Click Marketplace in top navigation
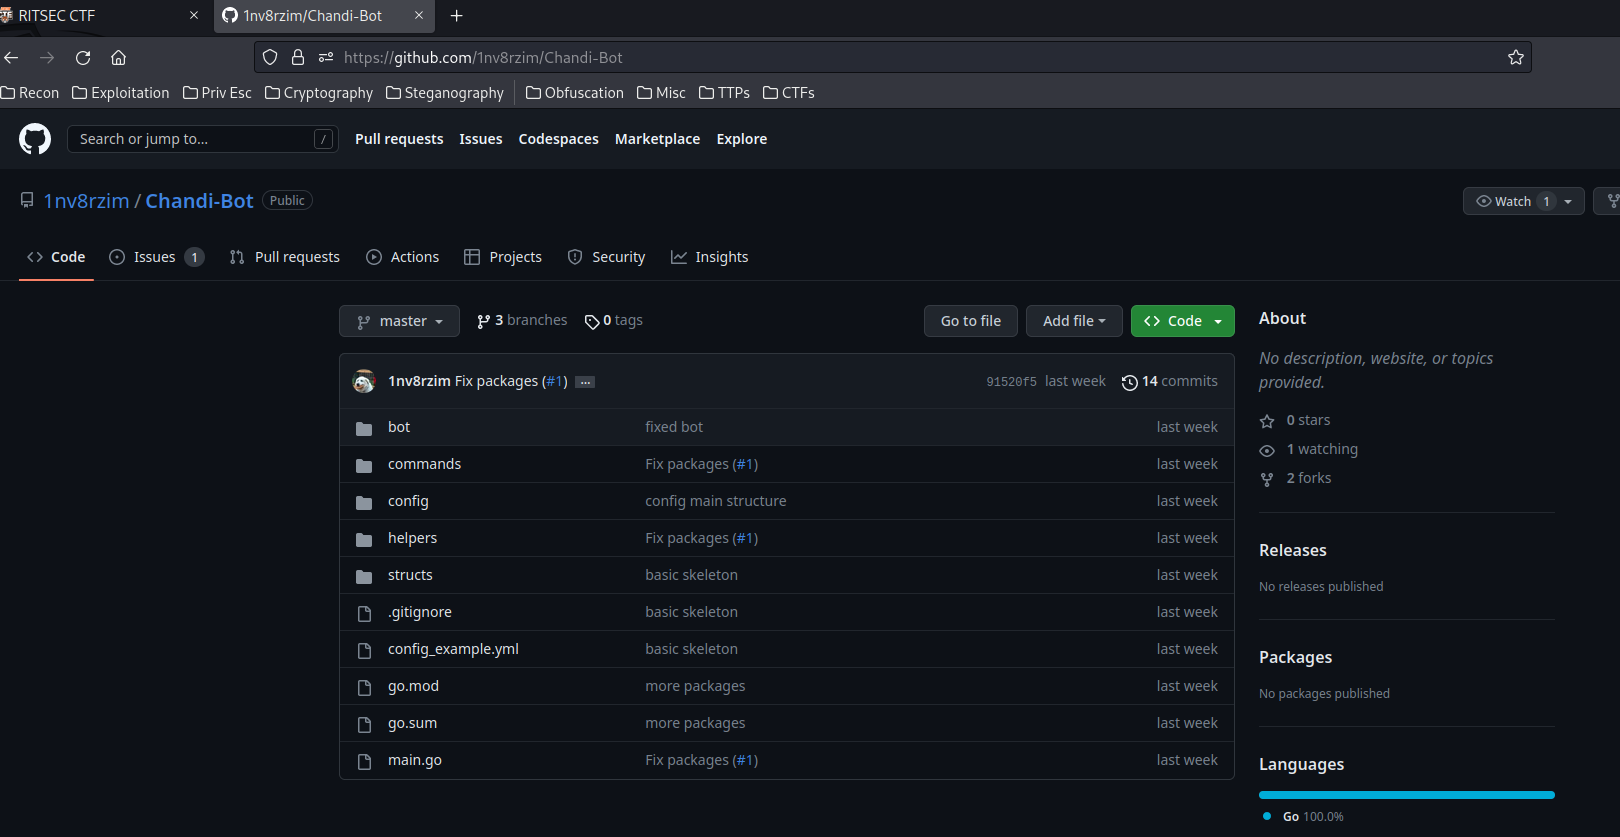The width and height of the screenshot is (1620, 837). [658, 139]
